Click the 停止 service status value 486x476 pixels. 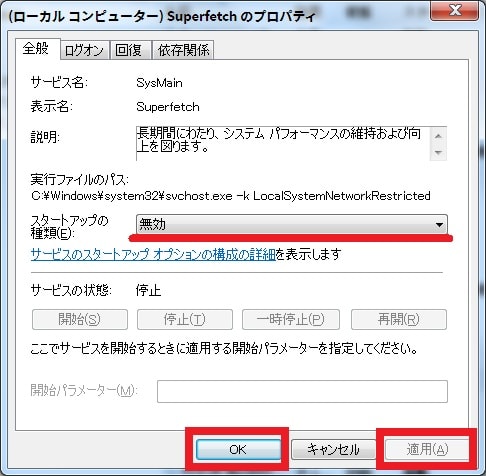click(x=148, y=291)
